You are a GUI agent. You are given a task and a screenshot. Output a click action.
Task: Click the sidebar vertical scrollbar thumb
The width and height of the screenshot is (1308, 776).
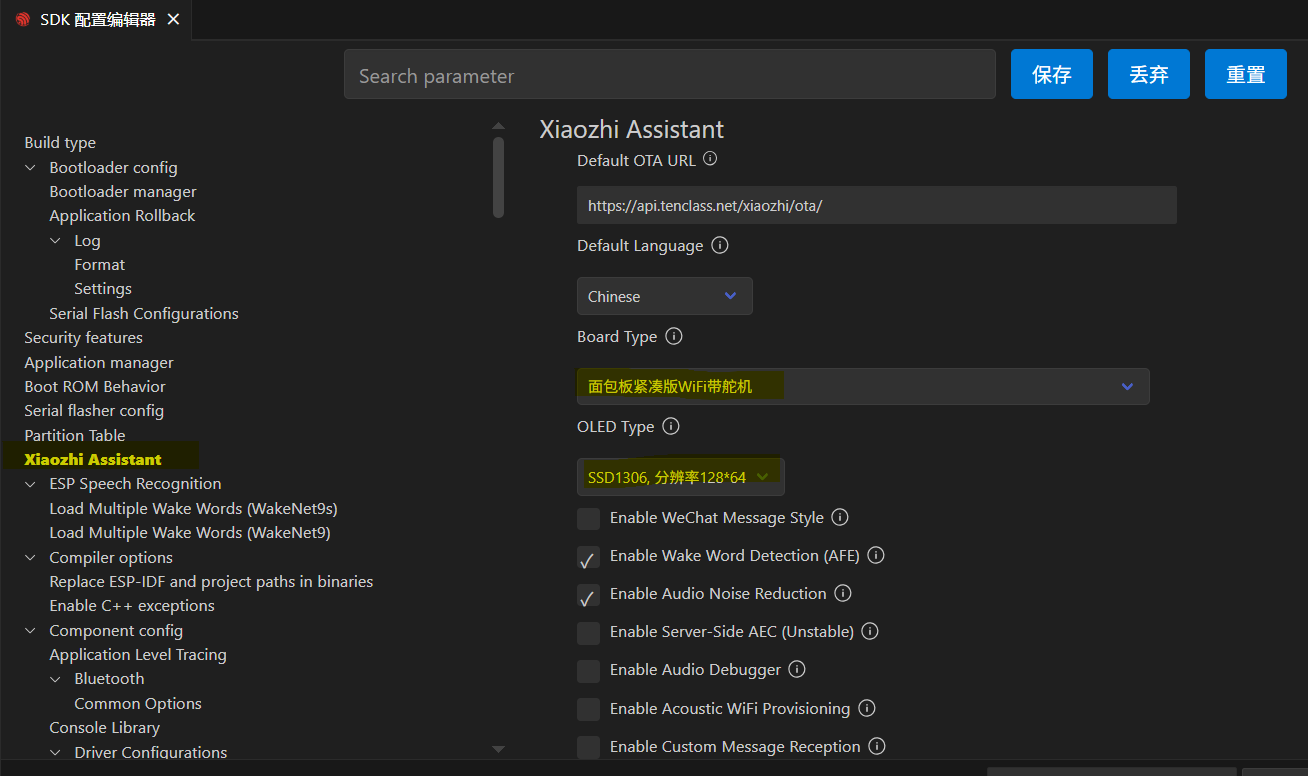(x=498, y=177)
